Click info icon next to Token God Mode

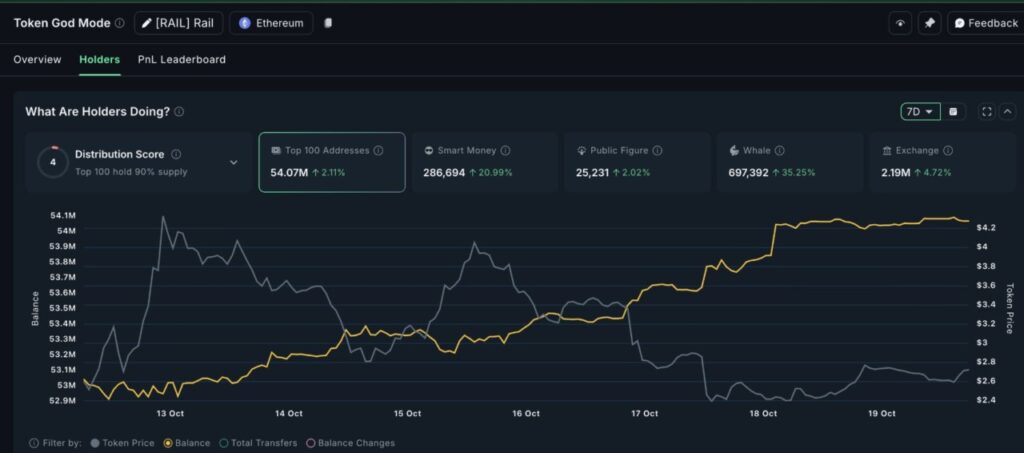(x=120, y=23)
